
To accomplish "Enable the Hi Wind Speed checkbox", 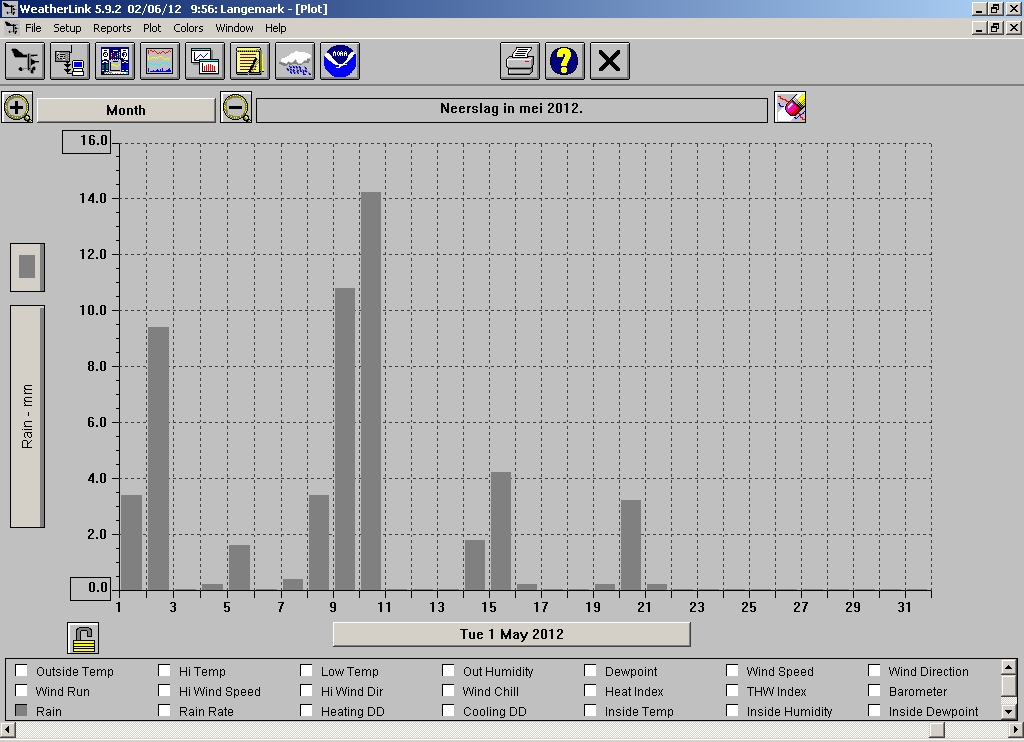I will pos(165,690).
